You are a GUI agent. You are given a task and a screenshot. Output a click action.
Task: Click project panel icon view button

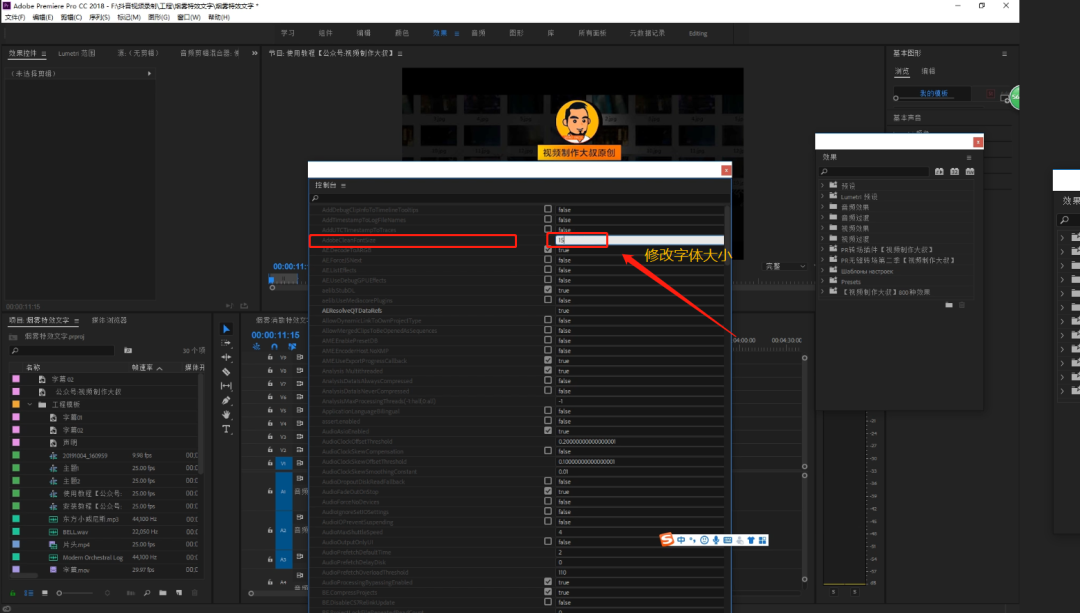pyautogui.click(x=45, y=593)
